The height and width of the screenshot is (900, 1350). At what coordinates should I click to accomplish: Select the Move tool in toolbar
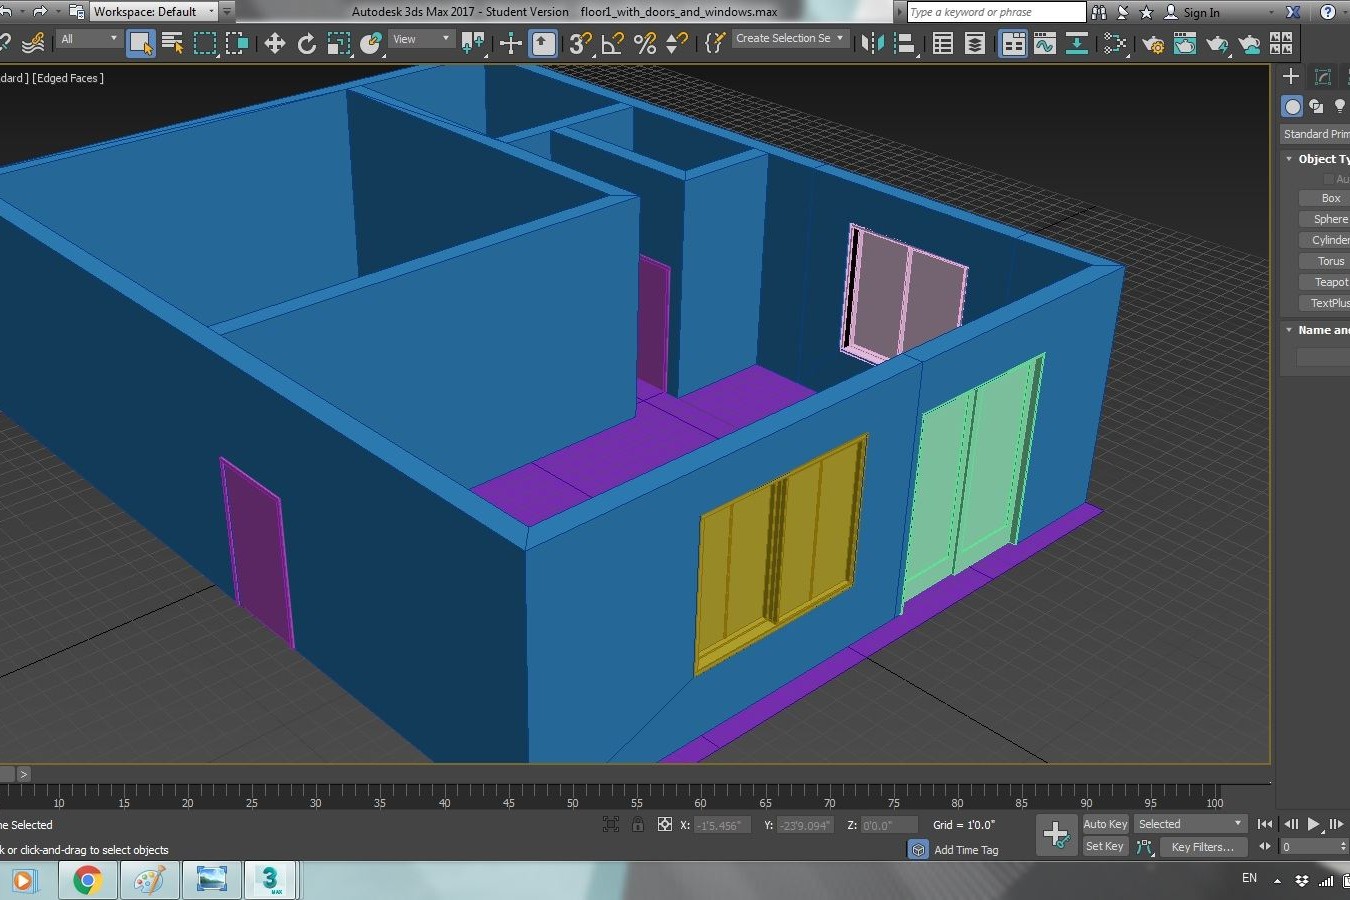[x=274, y=43]
